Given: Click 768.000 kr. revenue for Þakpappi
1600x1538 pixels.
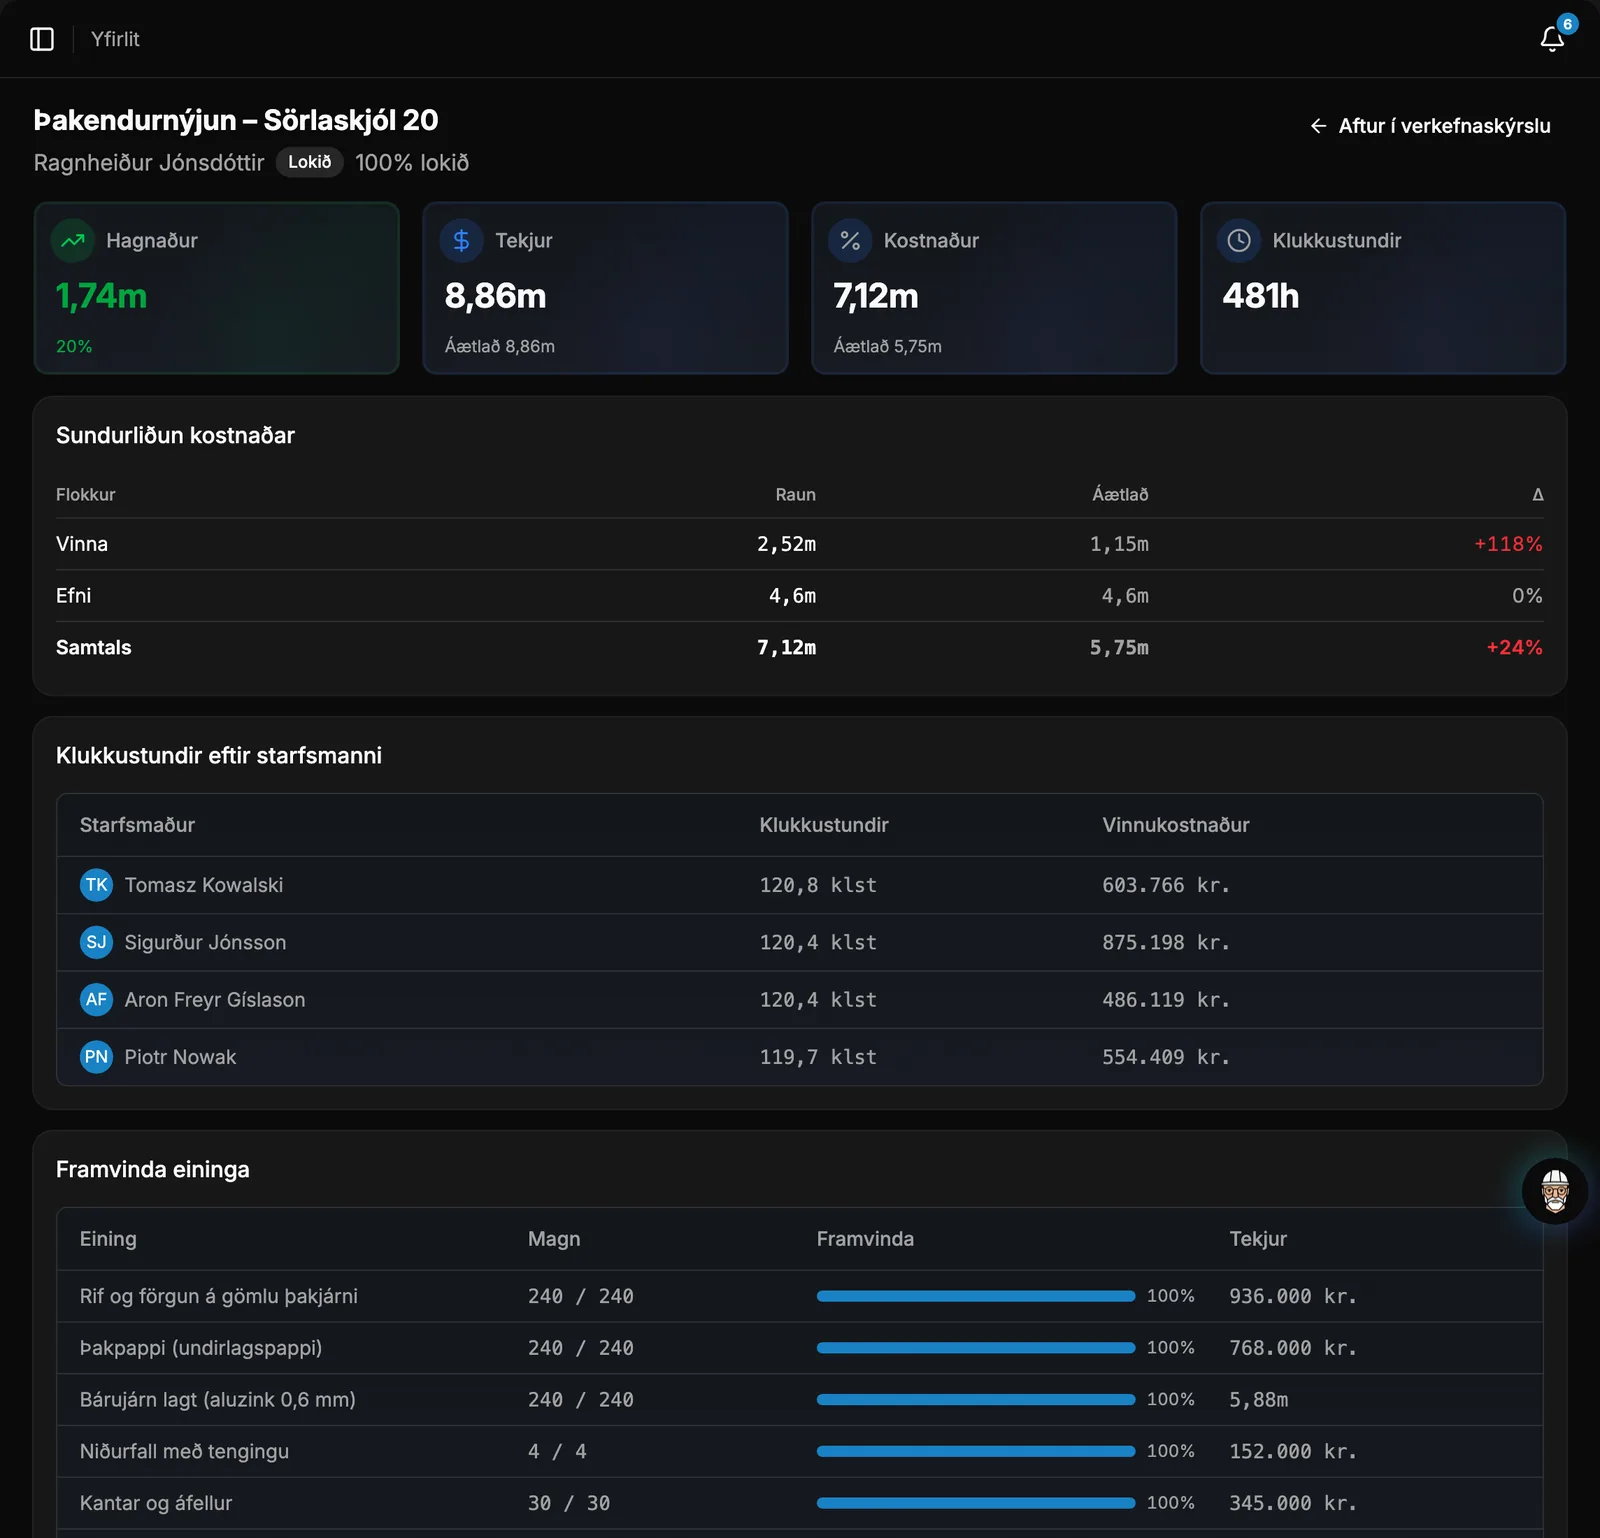Looking at the screenshot, I should [1293, 1348].
